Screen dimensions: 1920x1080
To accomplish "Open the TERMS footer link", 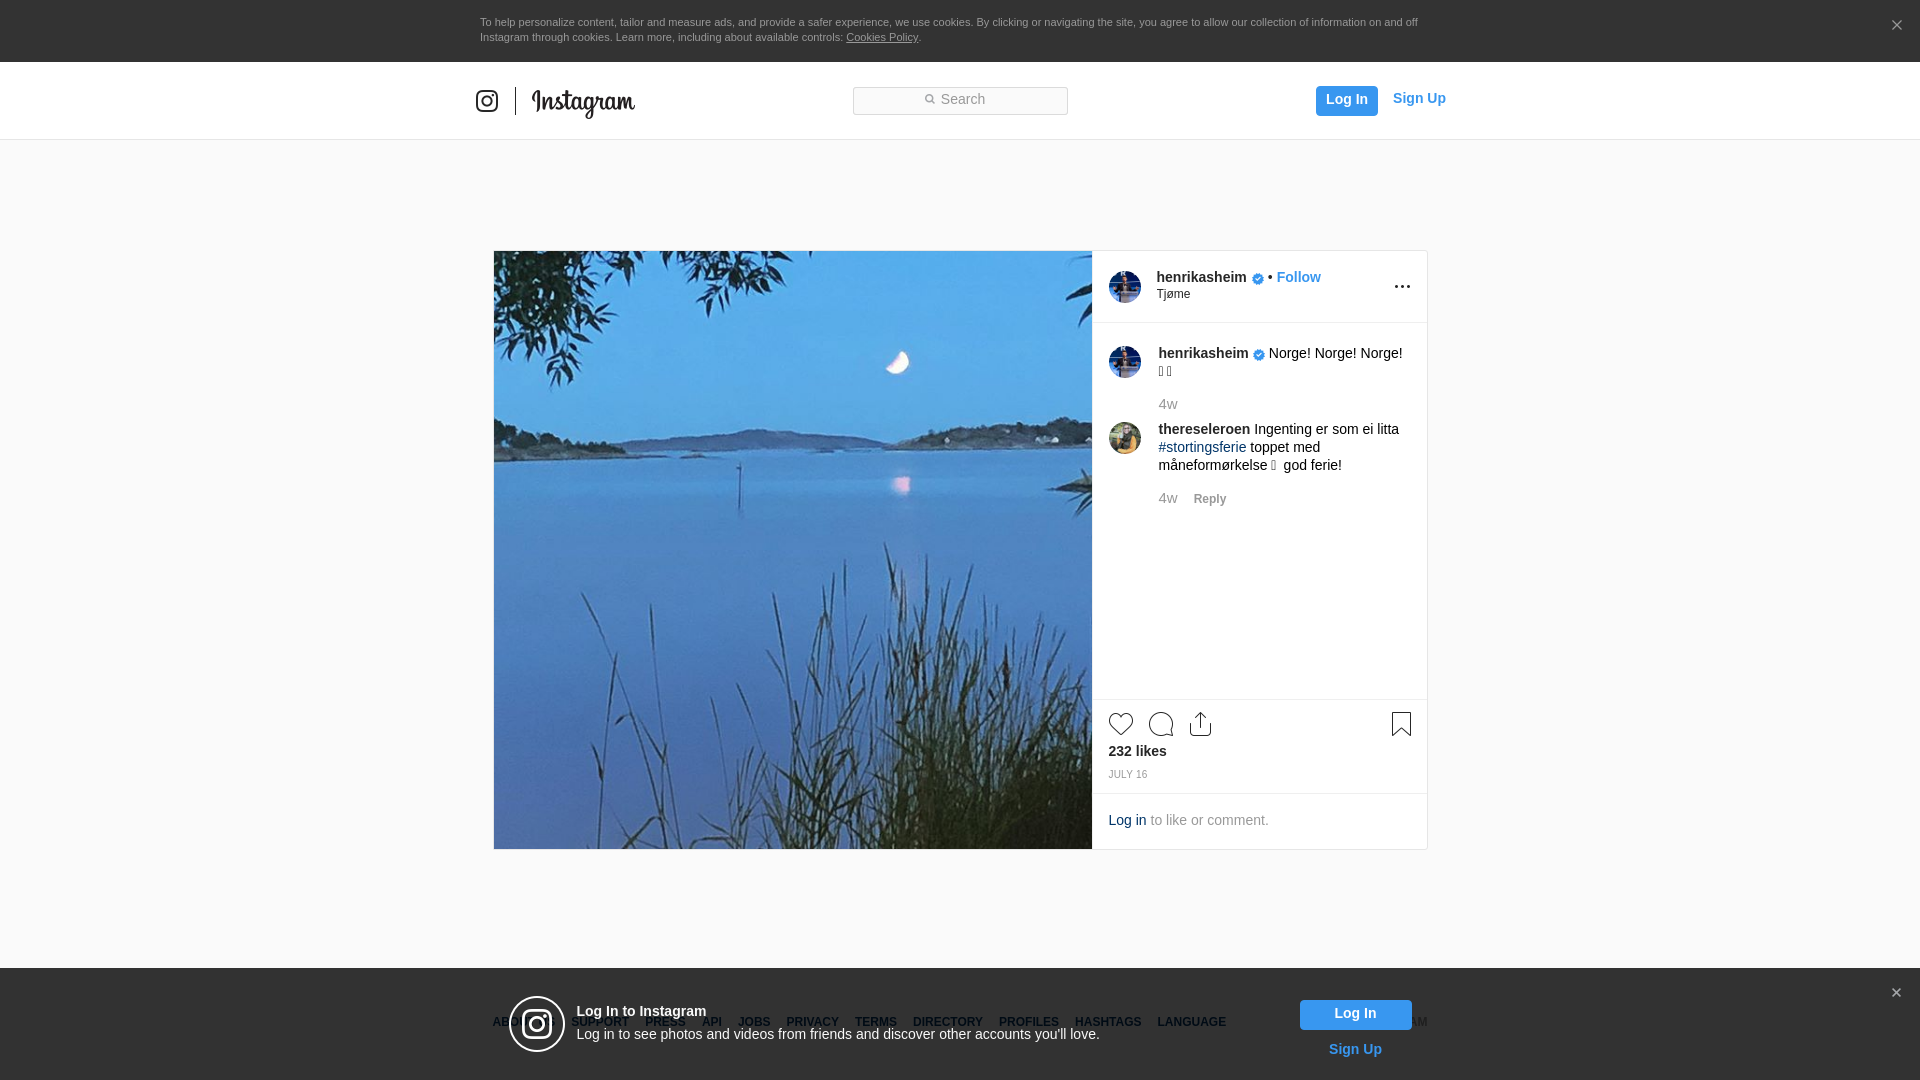I will [875, 1022].
